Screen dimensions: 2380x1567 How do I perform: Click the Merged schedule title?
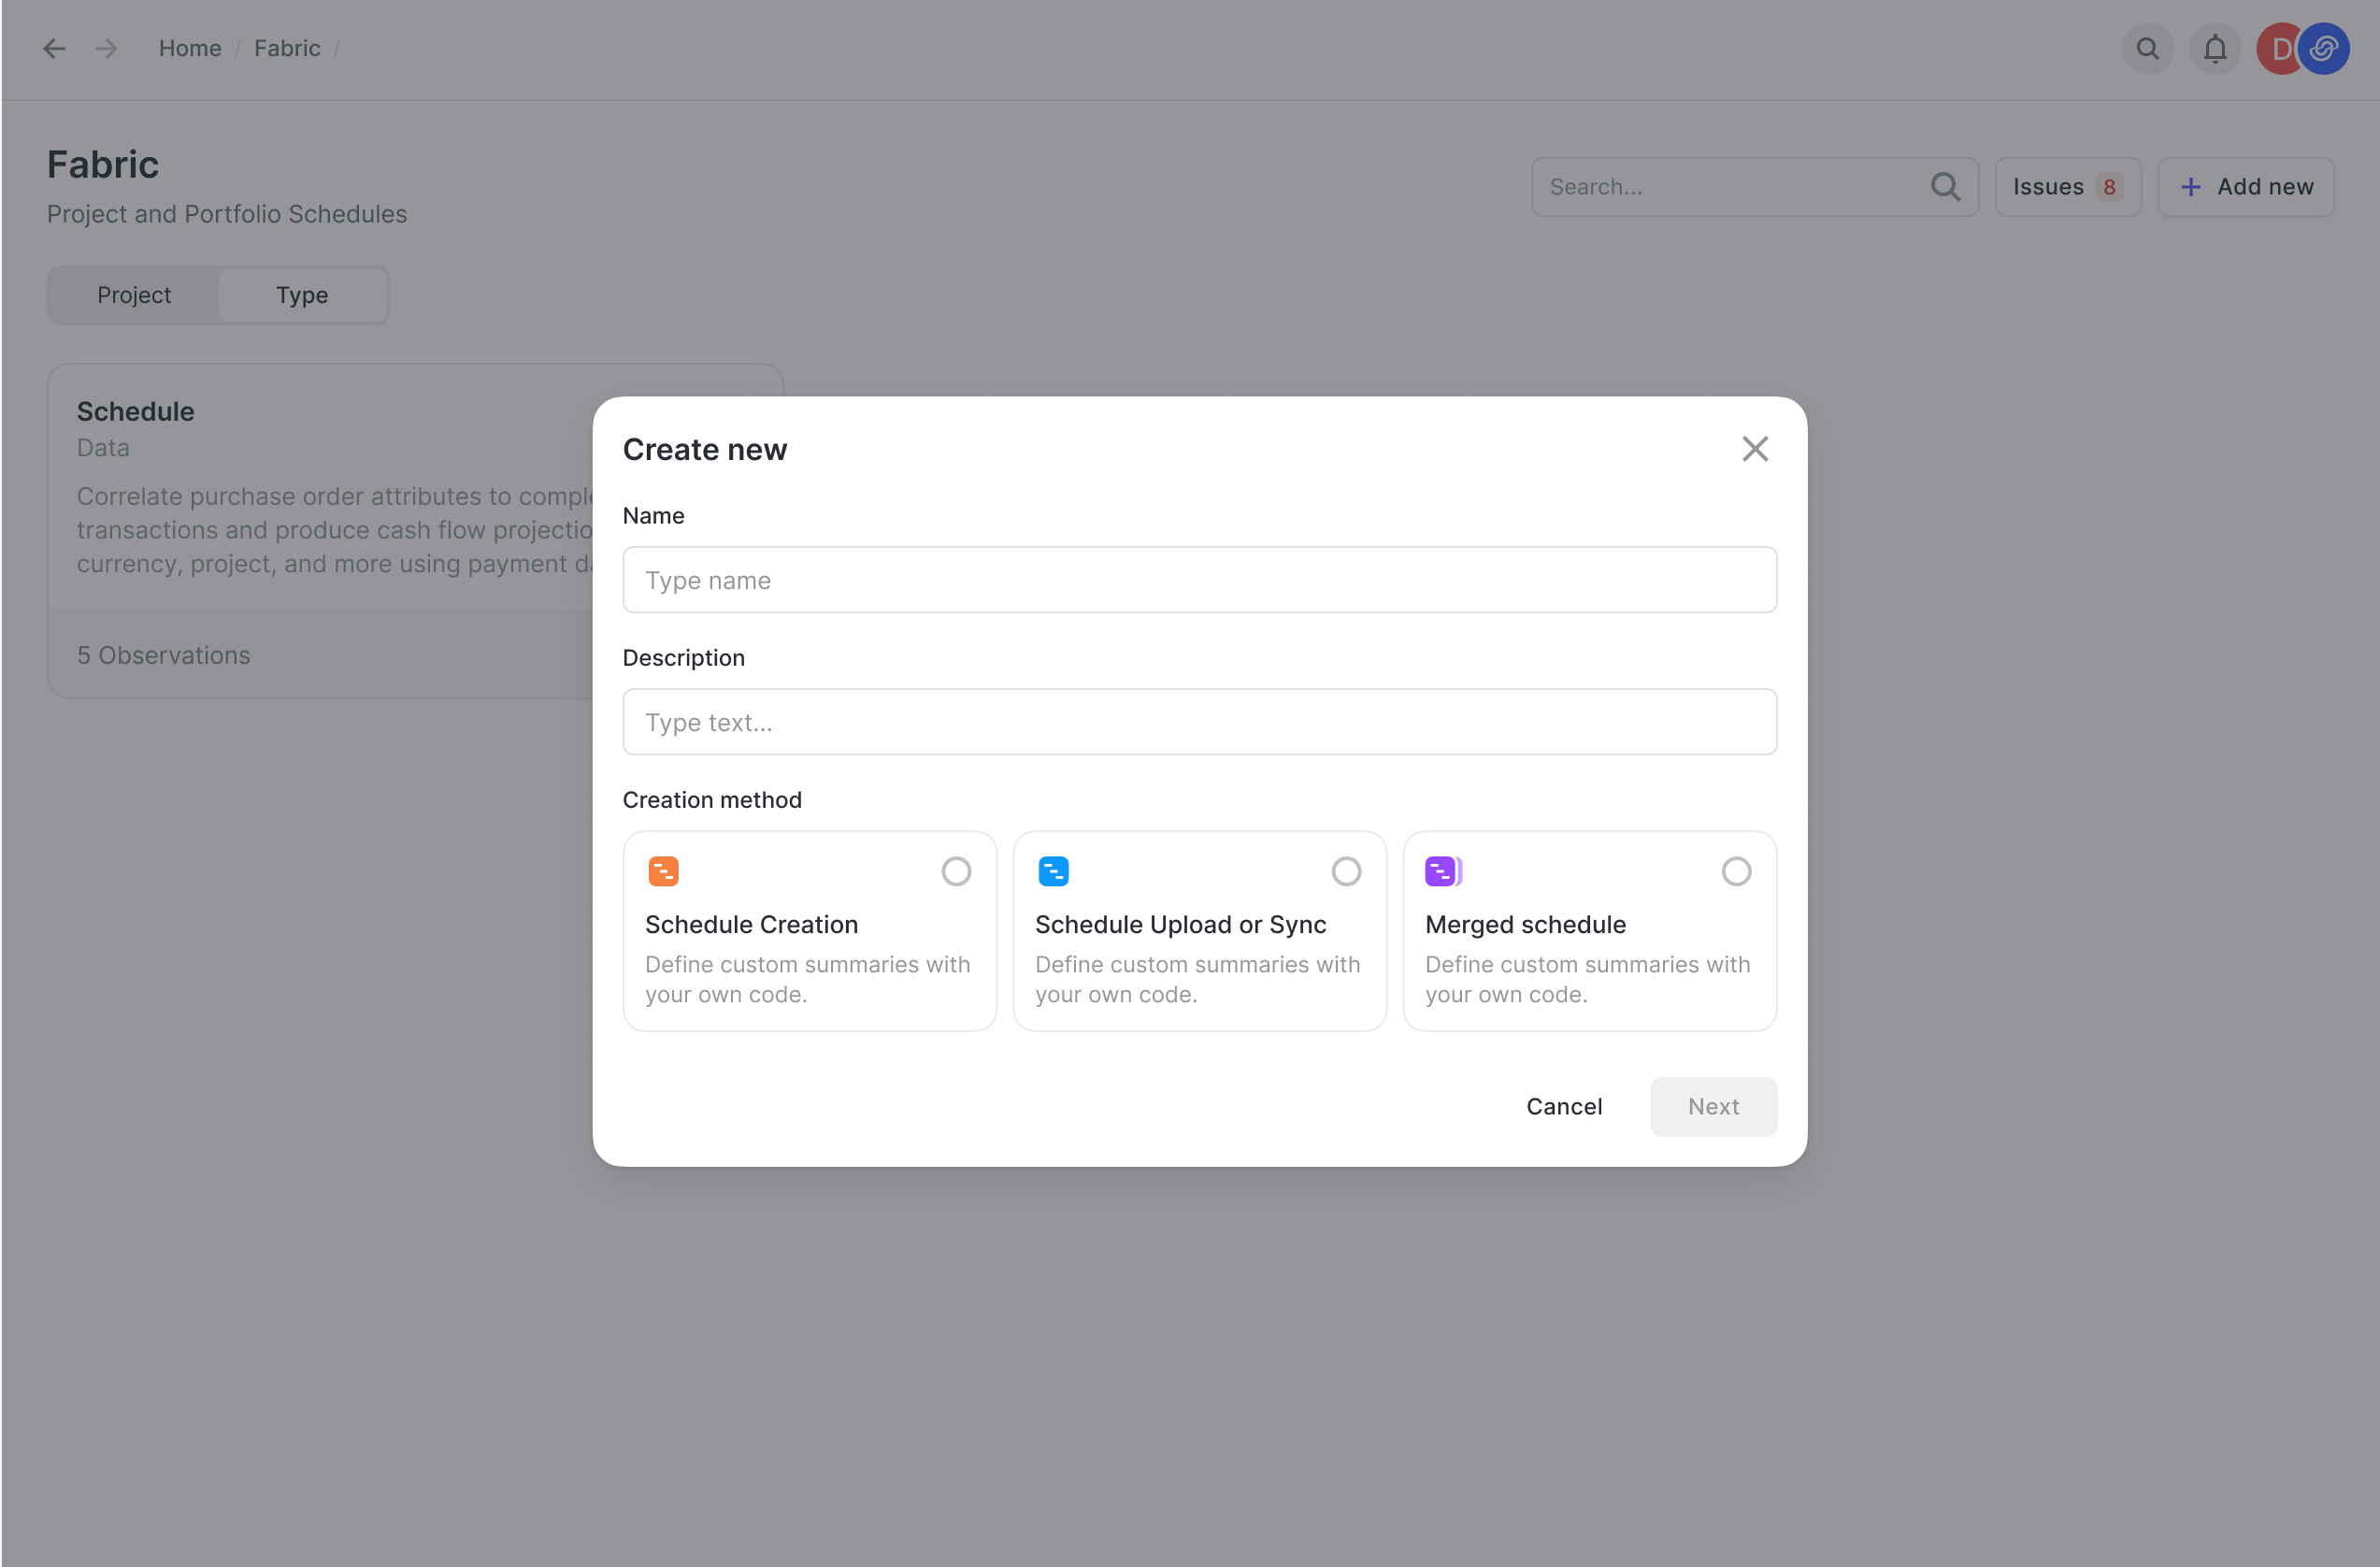1525,924
